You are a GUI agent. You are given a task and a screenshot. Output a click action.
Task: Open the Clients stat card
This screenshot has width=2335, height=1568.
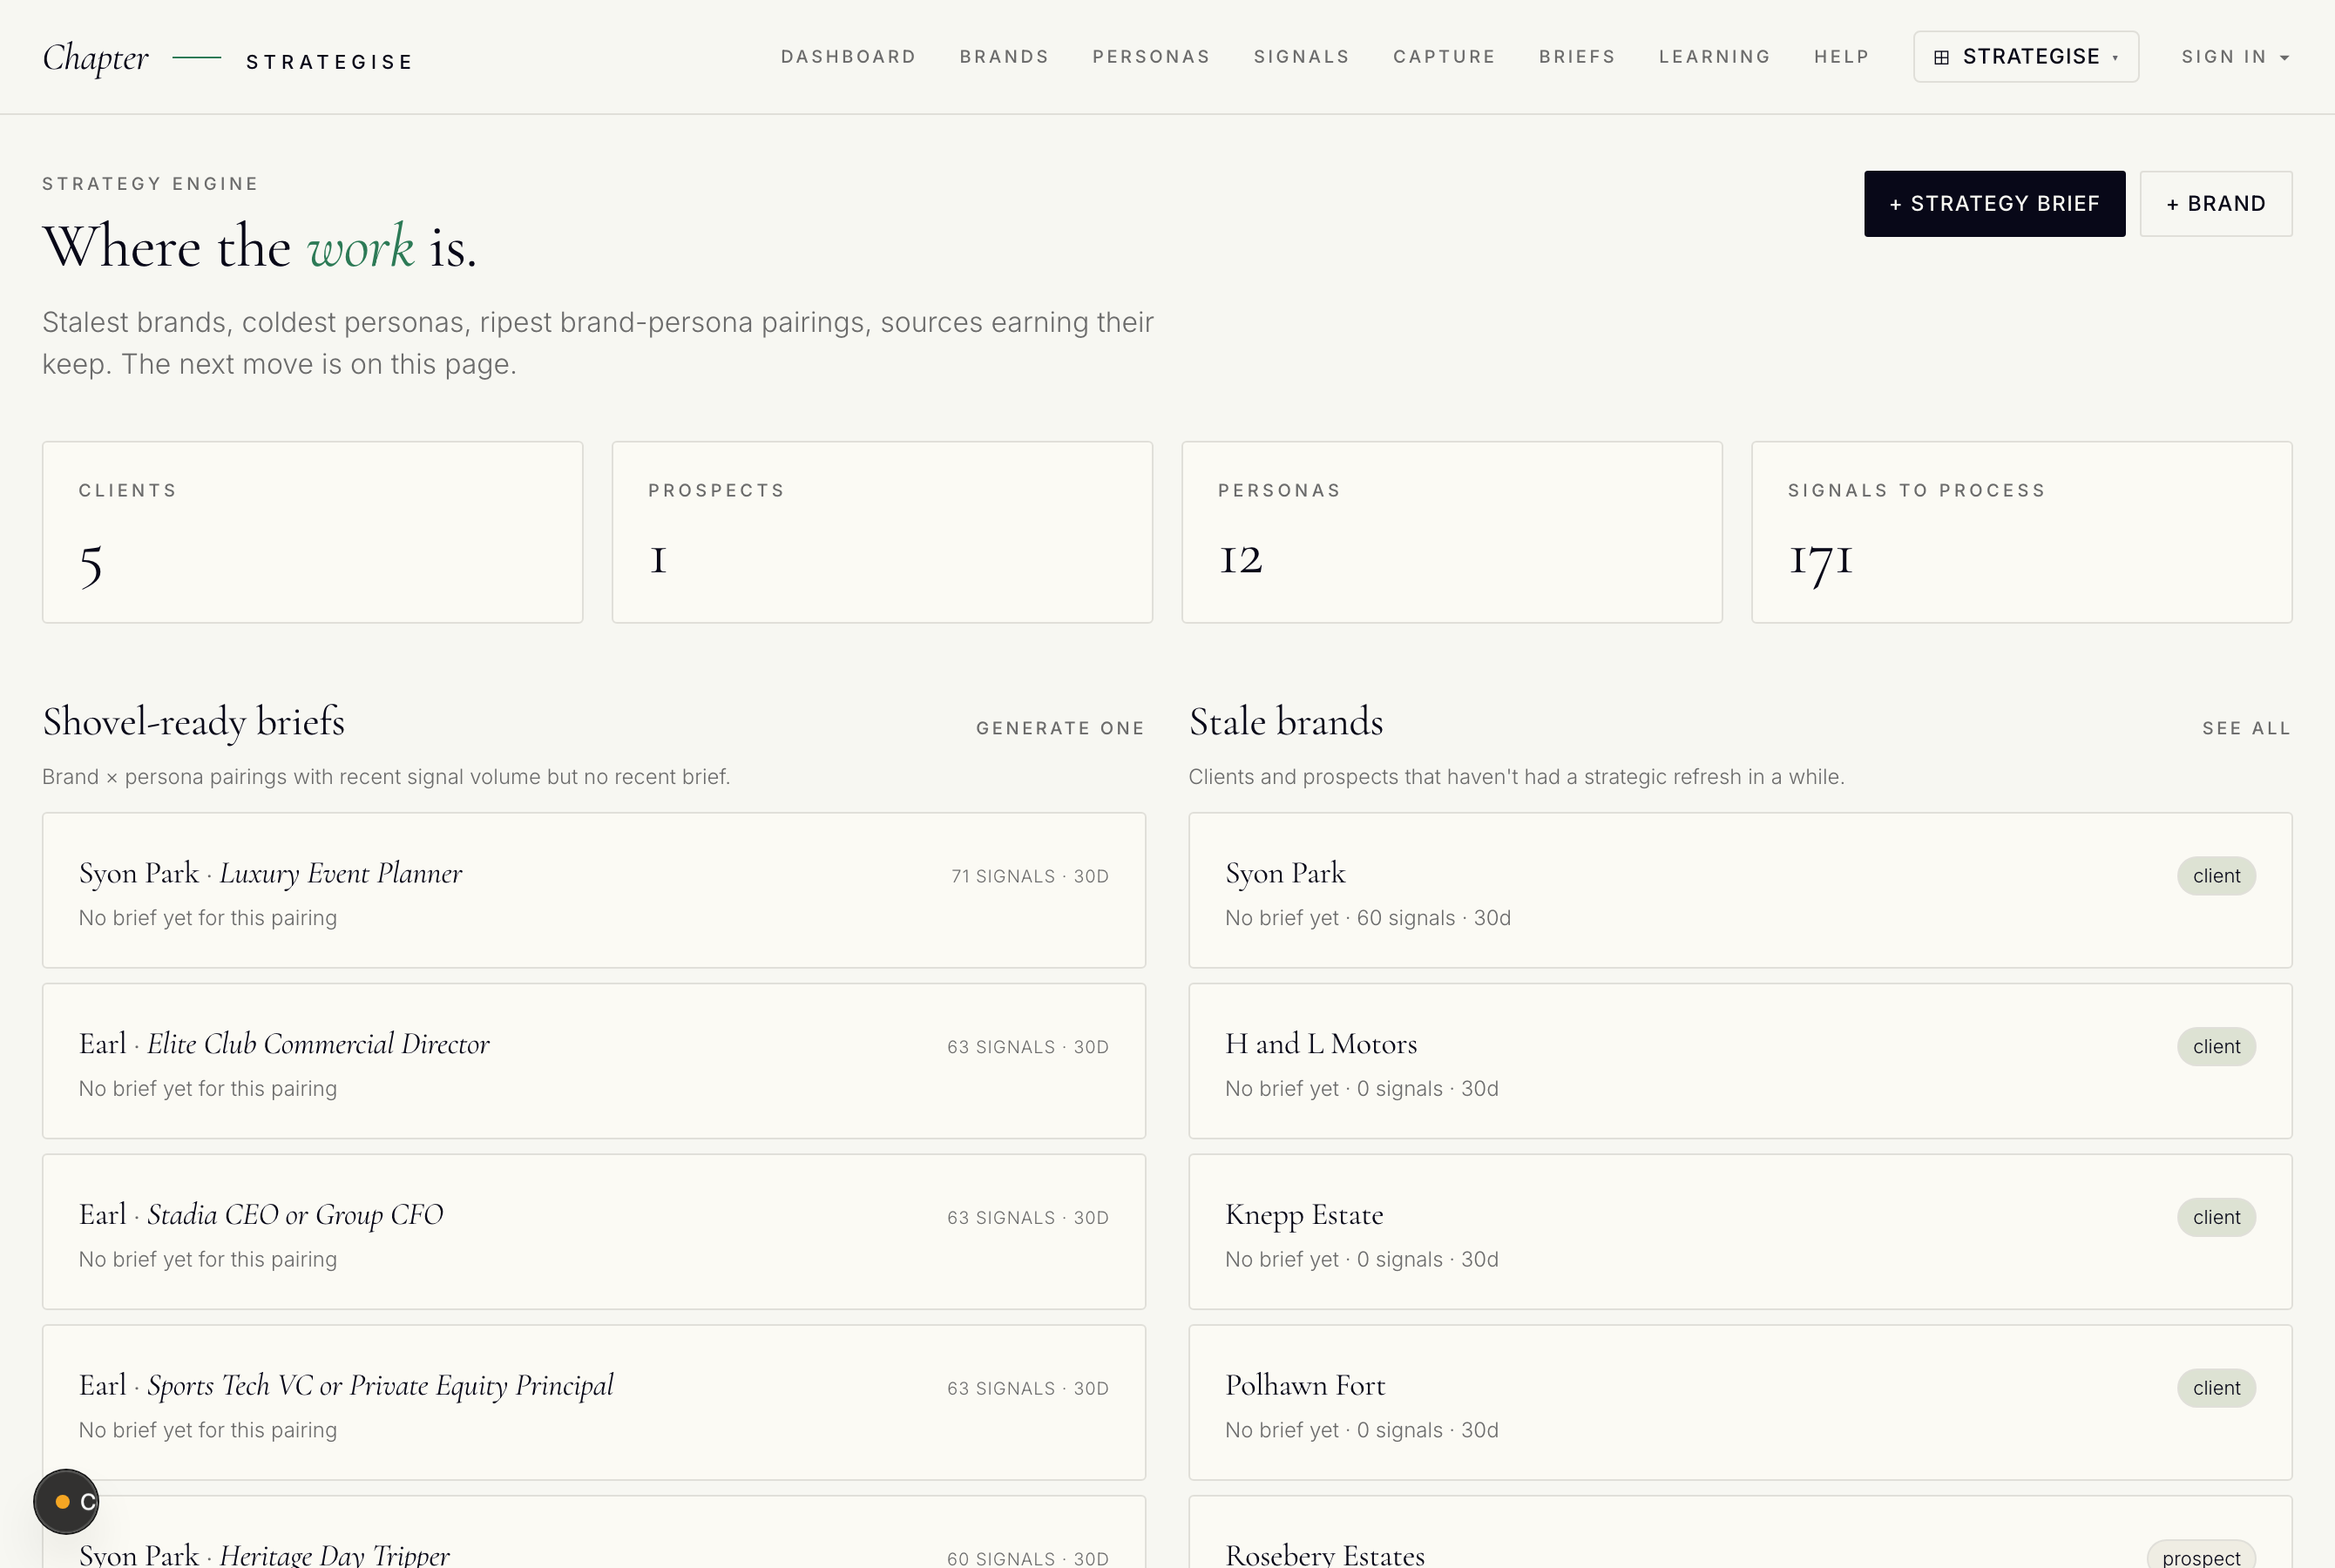(x=312, y=532)
